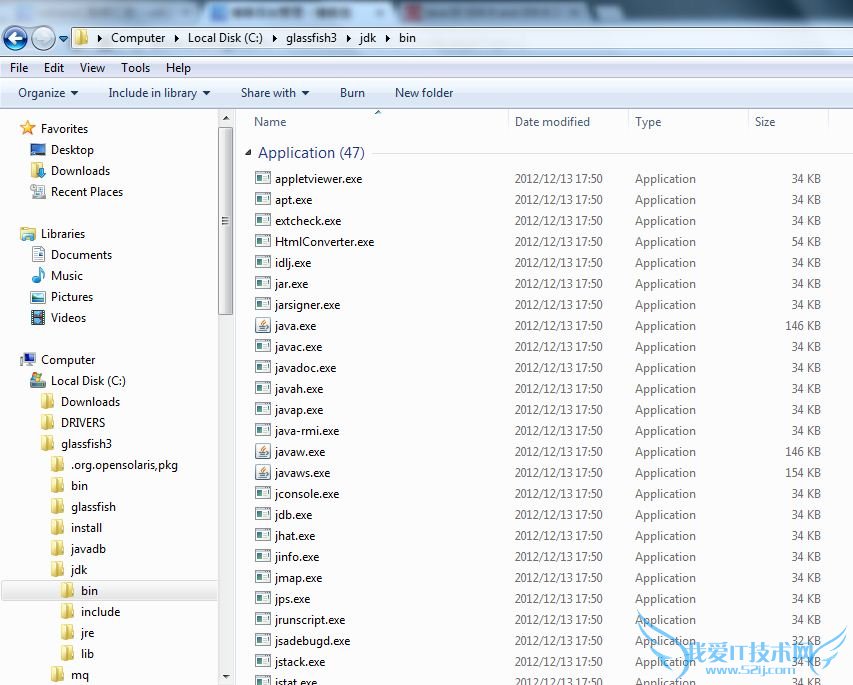This screenshot has width=853, height=685.
Task: Open the View menu
Action: coord(92,68)
